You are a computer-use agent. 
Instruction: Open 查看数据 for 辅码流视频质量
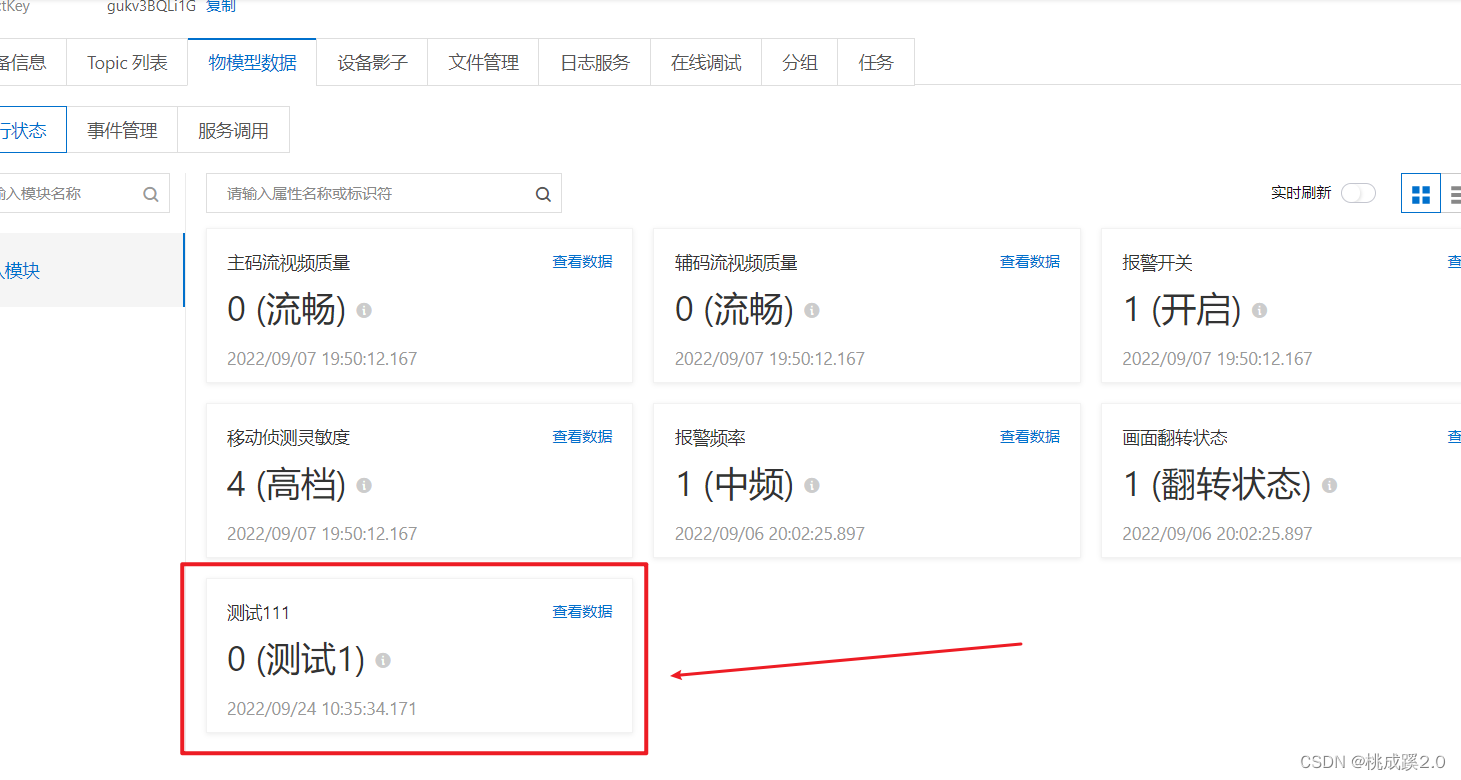[x=1030, y=262]
